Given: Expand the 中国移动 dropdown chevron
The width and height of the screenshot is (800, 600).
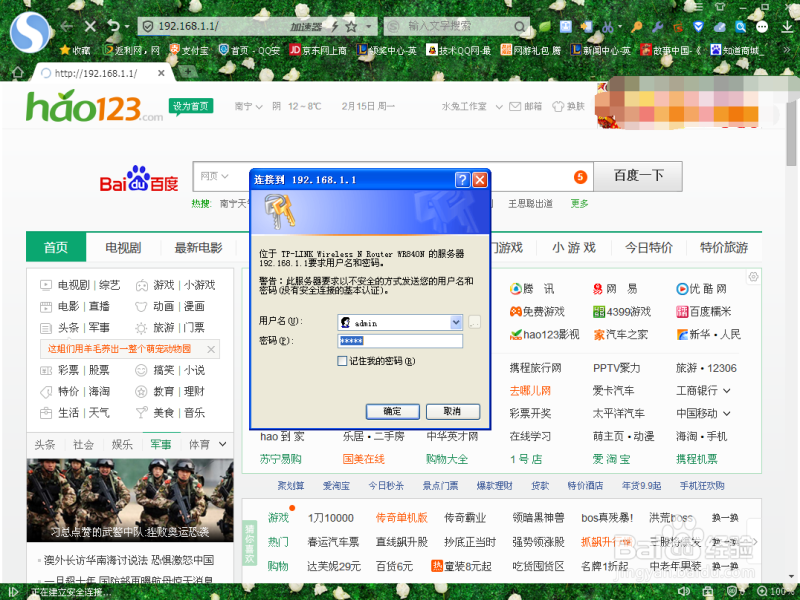Looking at the screenshot, I should tap(727, 413).
